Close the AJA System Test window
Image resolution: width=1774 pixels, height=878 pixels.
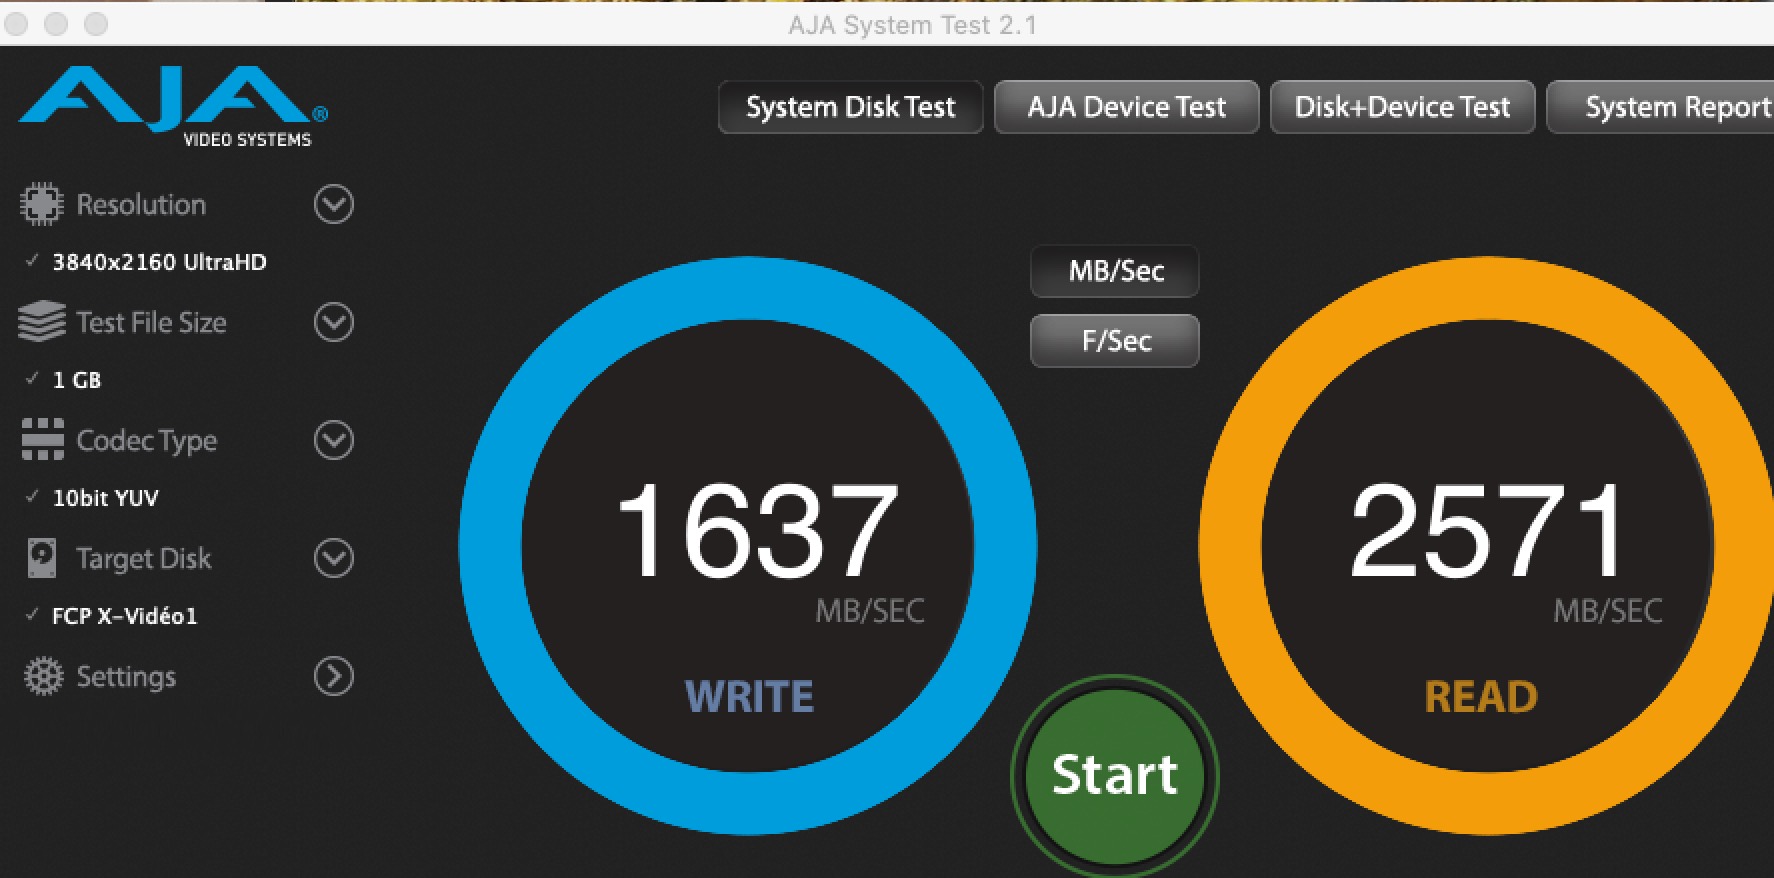(16, 24)
